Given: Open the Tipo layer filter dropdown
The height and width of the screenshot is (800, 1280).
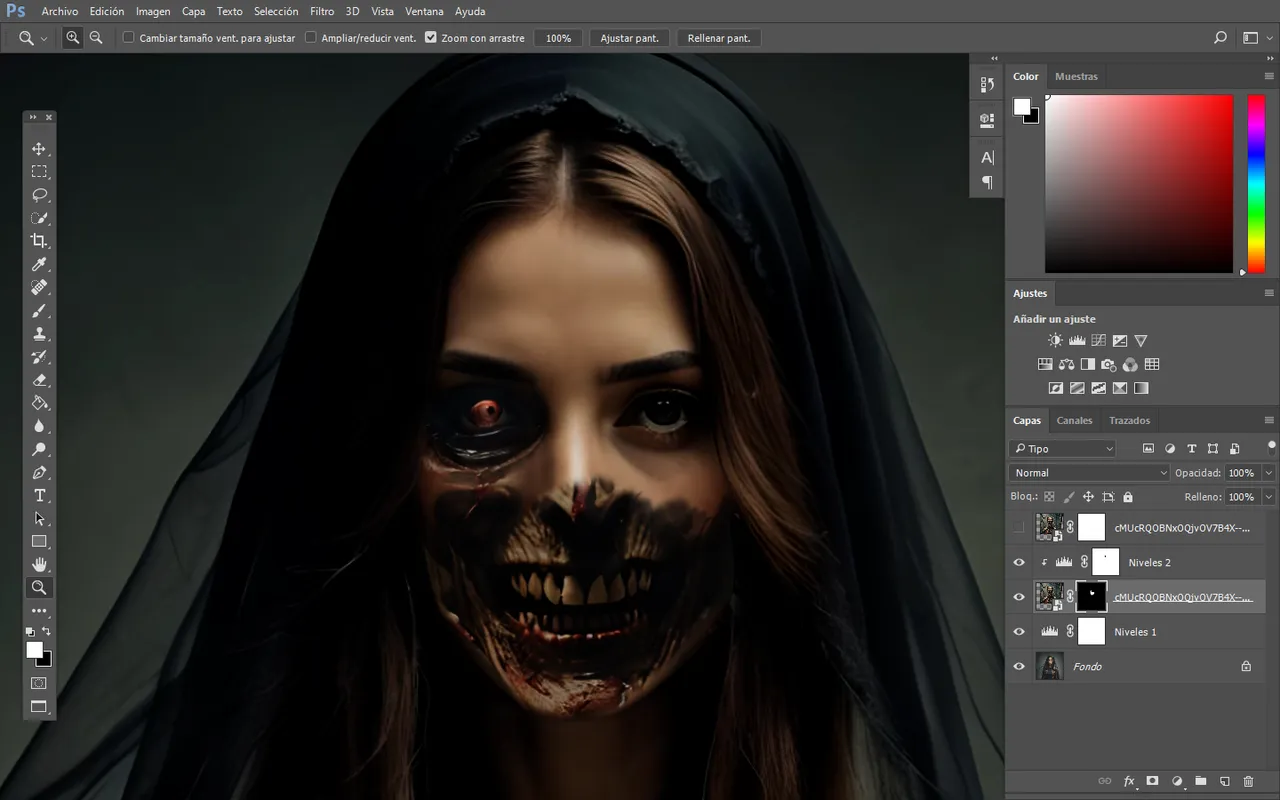Looking at the screenshot, I should 1062,449.
